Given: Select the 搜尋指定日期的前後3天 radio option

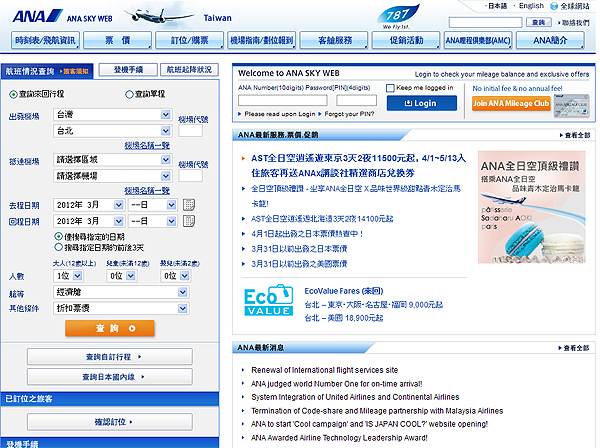Looking at the screenshot, I should (x=58, y=247).
